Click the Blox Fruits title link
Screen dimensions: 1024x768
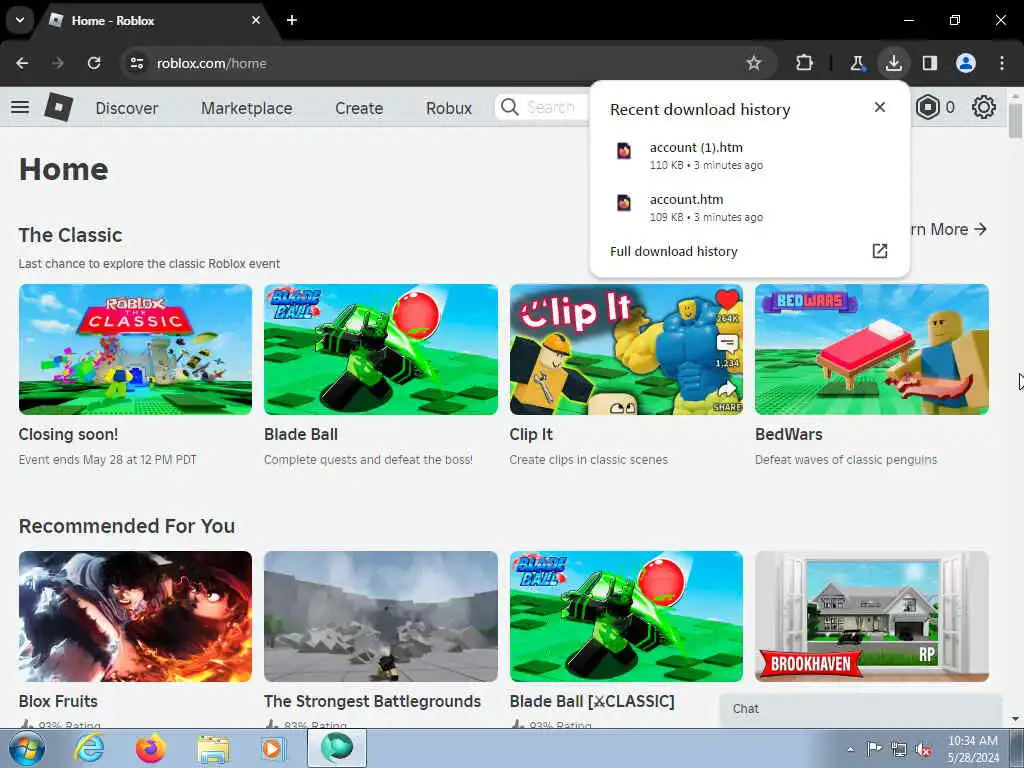pyautogui.click(x=58, y=701)
